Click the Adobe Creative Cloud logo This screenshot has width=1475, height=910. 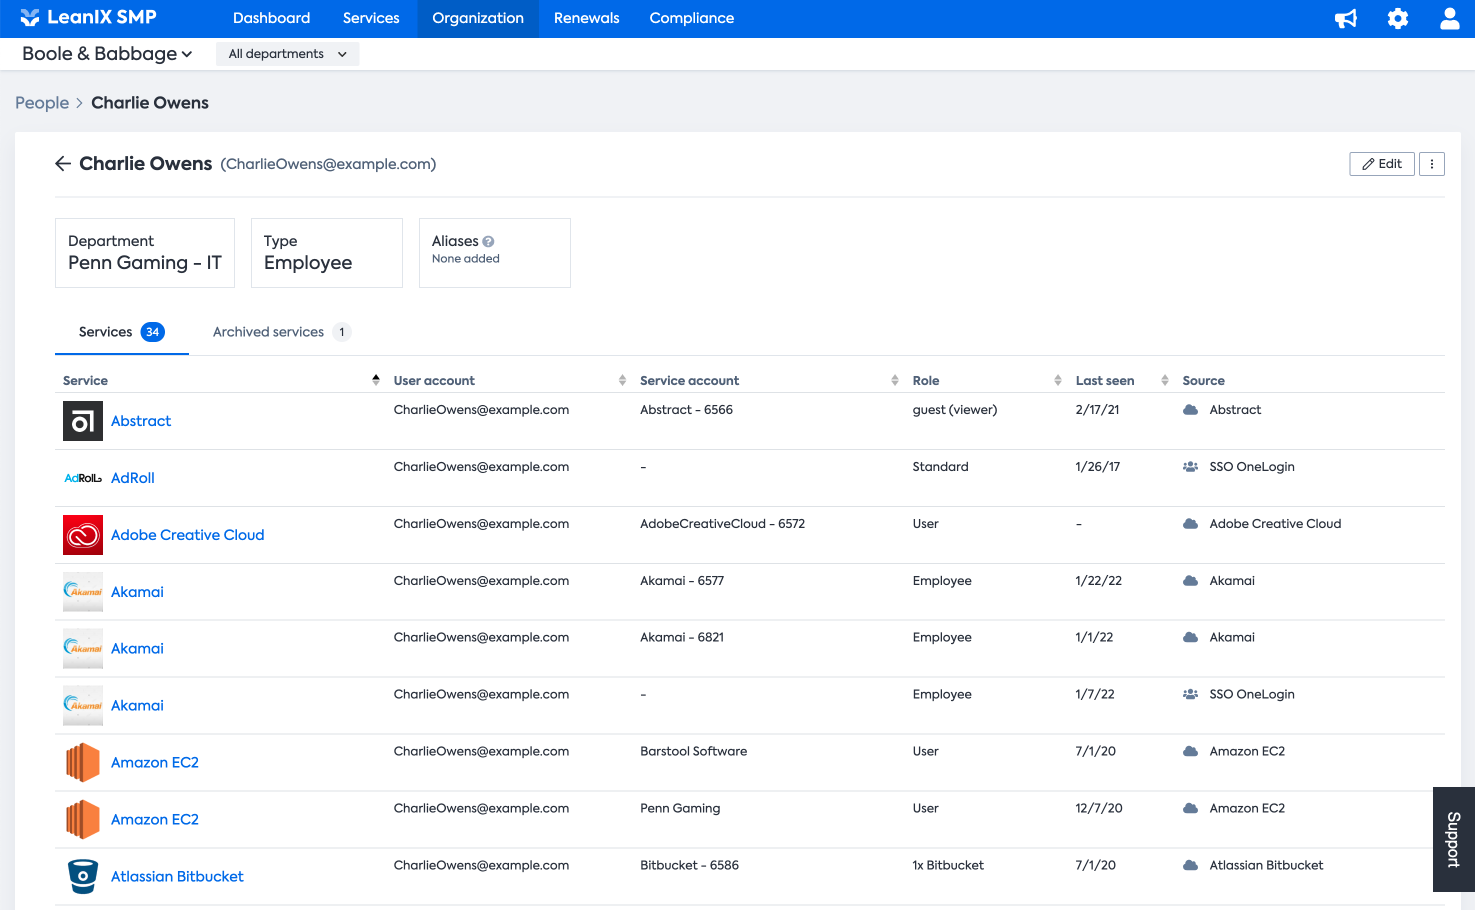coord(83,535)
